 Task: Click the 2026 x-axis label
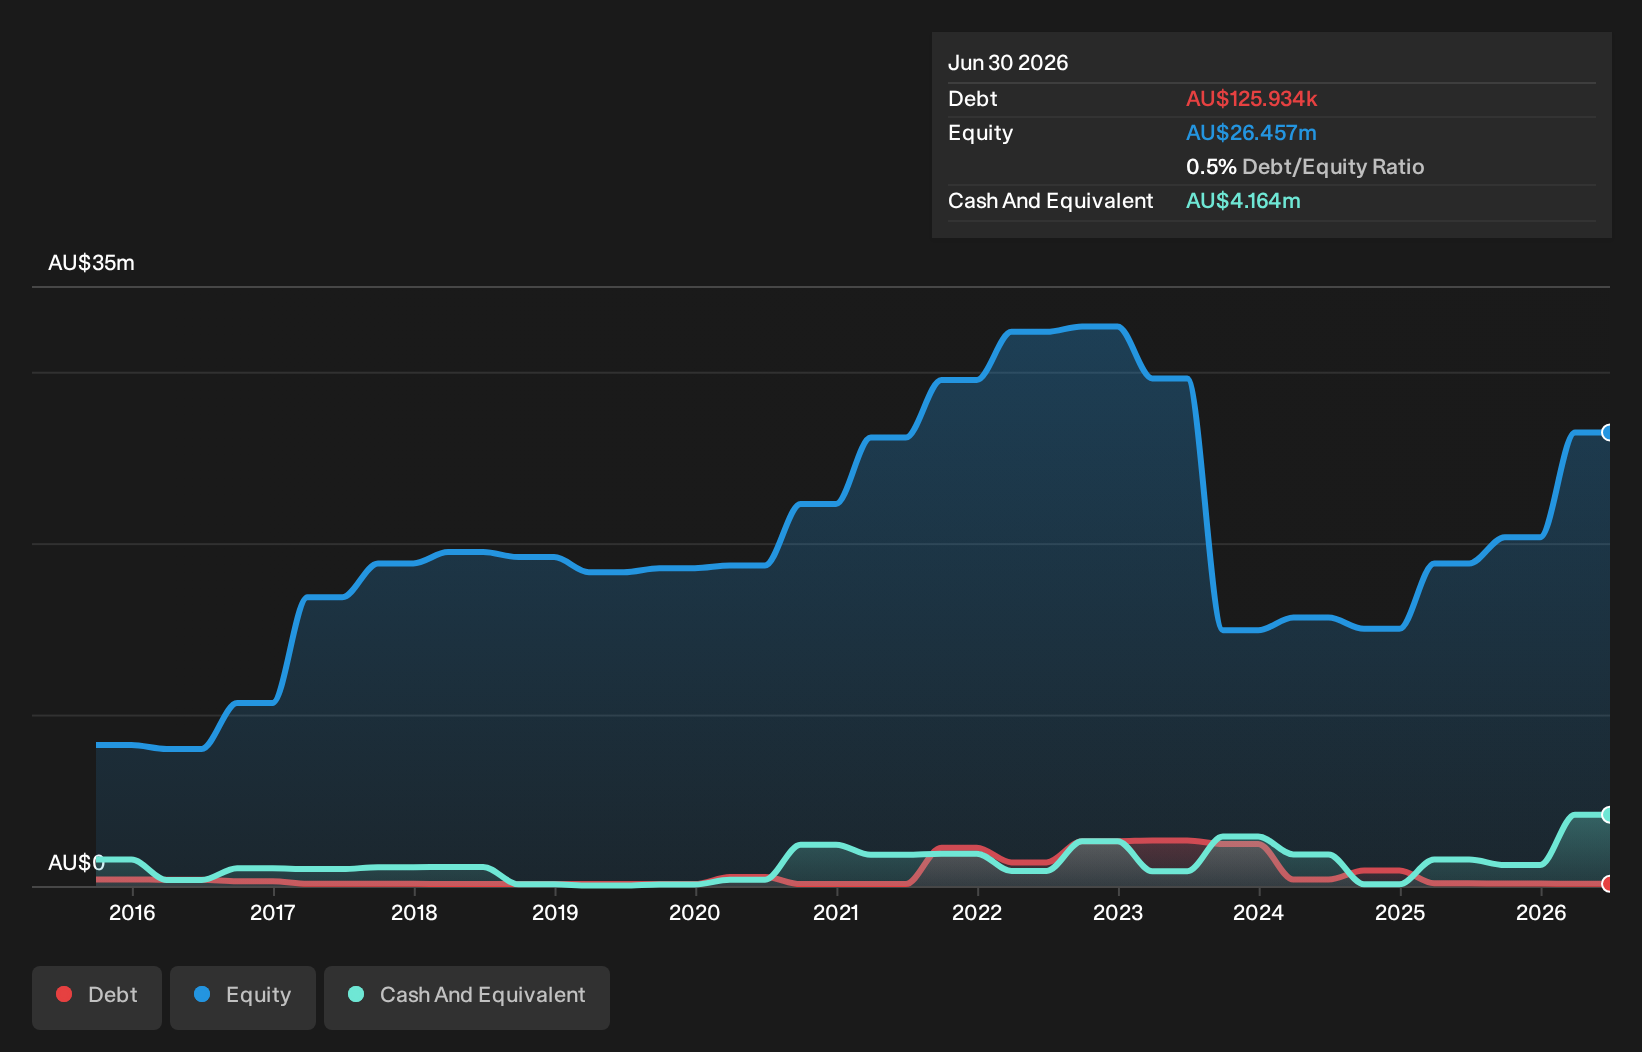click(x=1541, y=912)
